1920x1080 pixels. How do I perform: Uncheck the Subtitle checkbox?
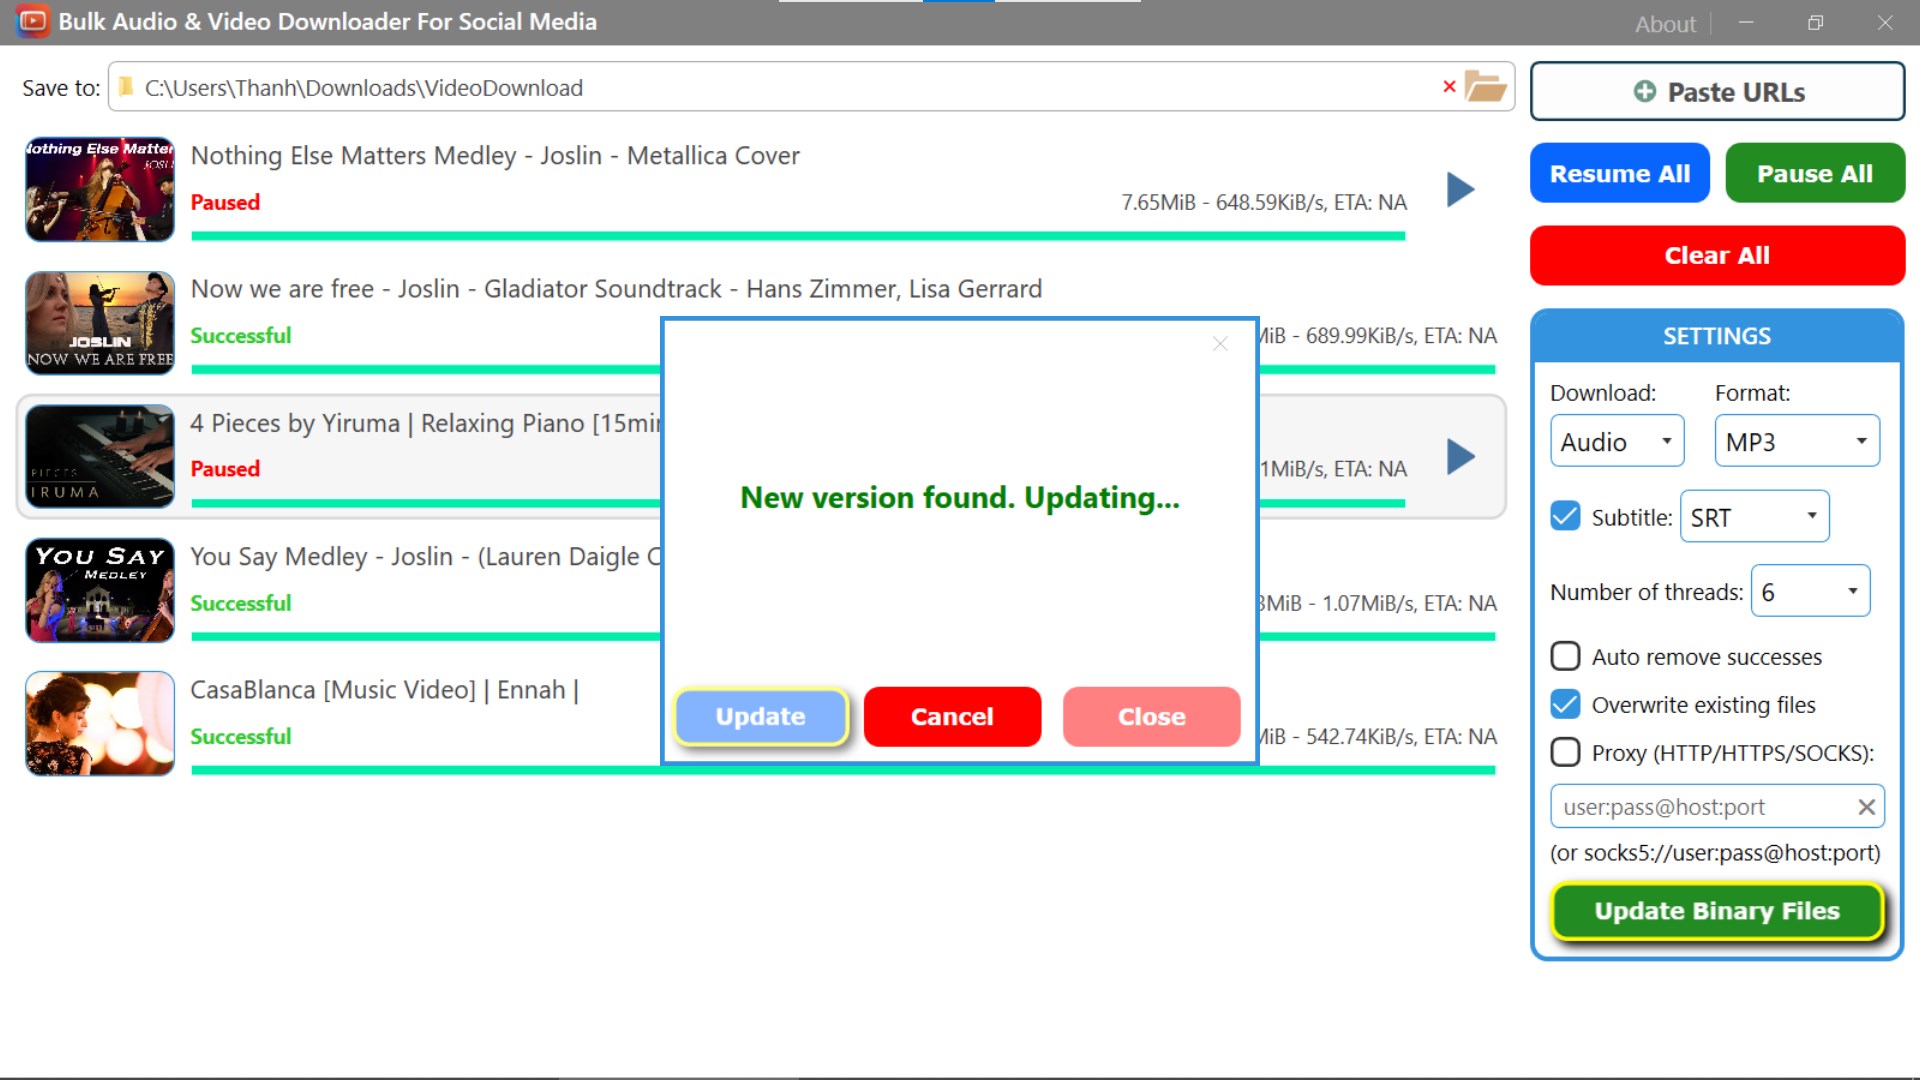pos(1565,517)
